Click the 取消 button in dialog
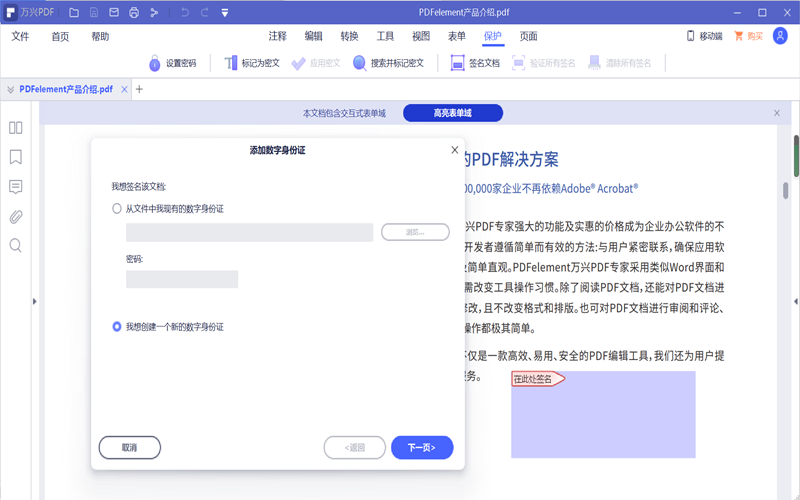The height and width of the screenshot is (500, 800). 129,447
